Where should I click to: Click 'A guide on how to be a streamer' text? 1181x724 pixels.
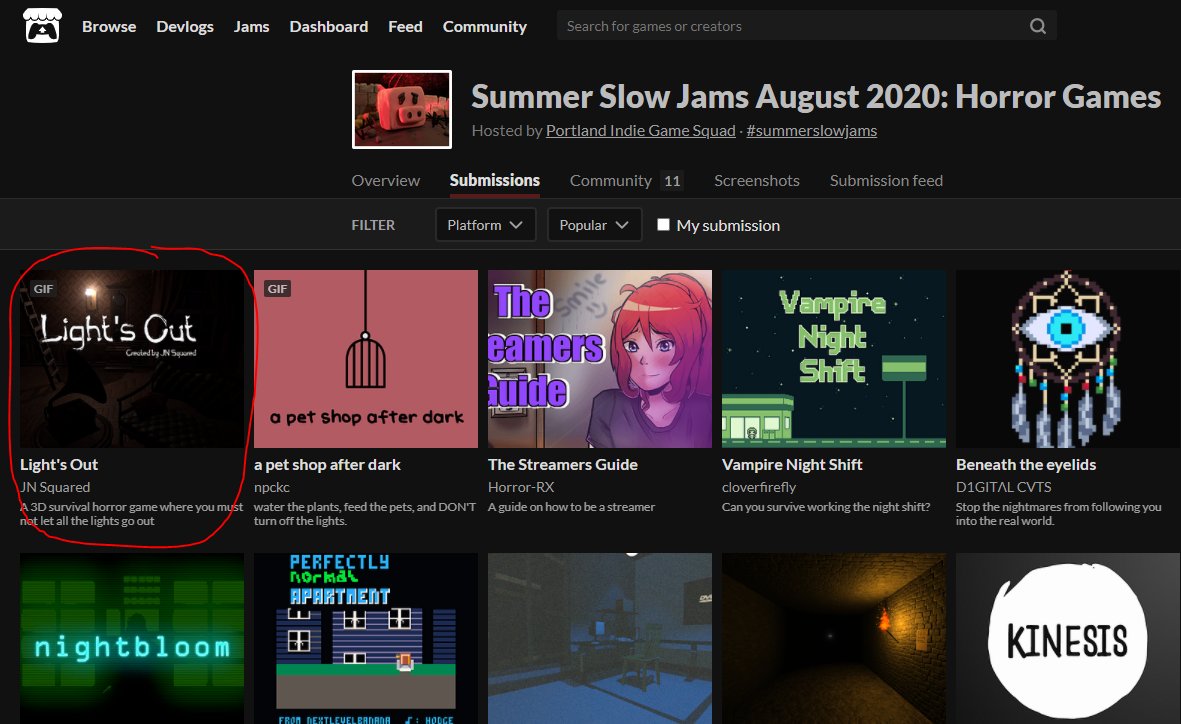pyautogui.click(x=572, y=507)
